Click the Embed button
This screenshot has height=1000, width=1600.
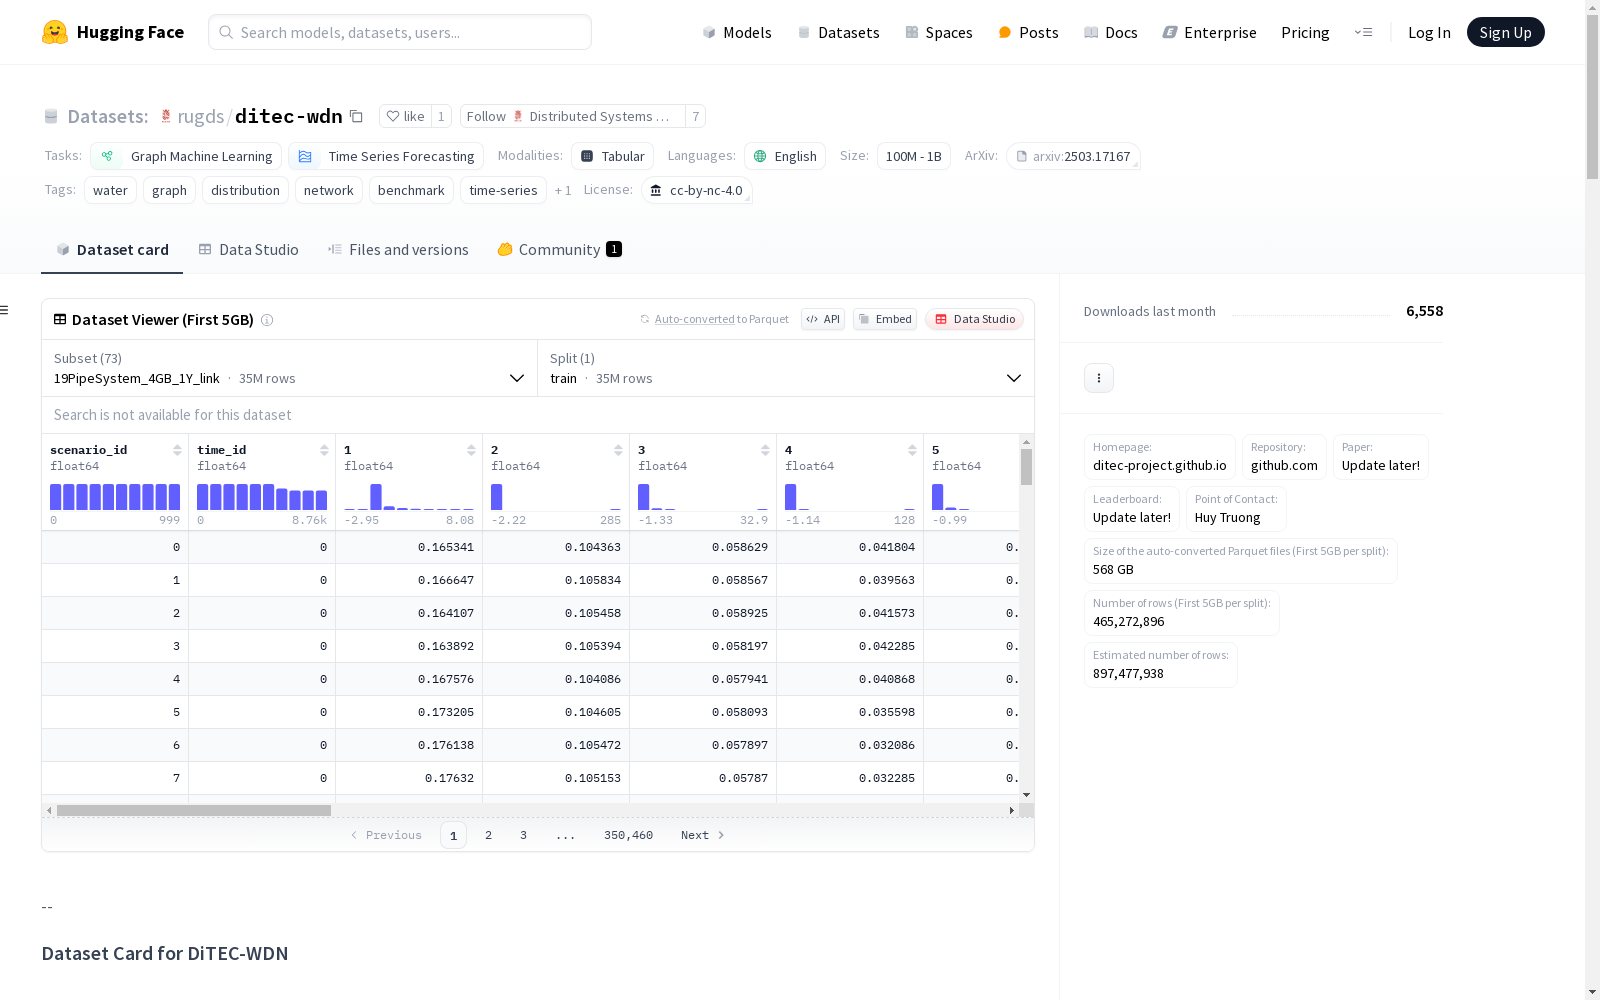(885, 319)
